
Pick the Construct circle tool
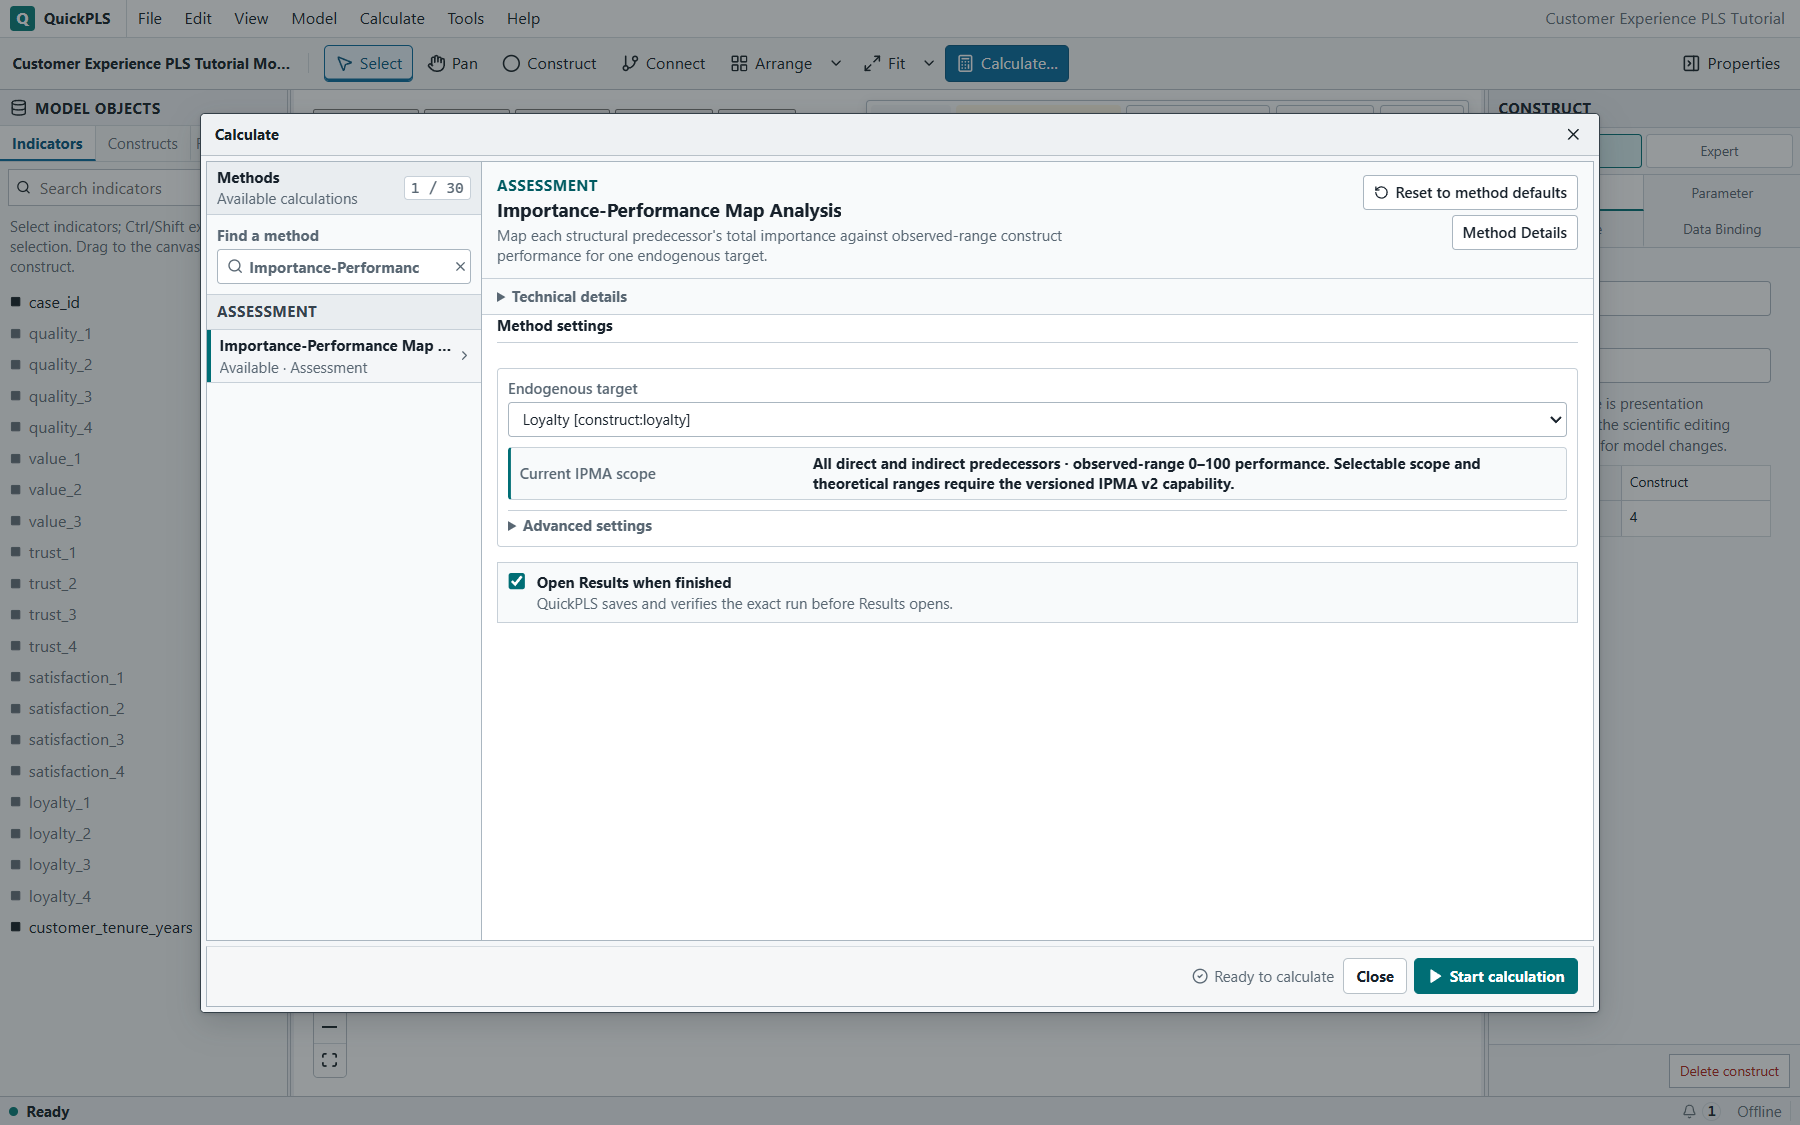(x=549, y=63)
